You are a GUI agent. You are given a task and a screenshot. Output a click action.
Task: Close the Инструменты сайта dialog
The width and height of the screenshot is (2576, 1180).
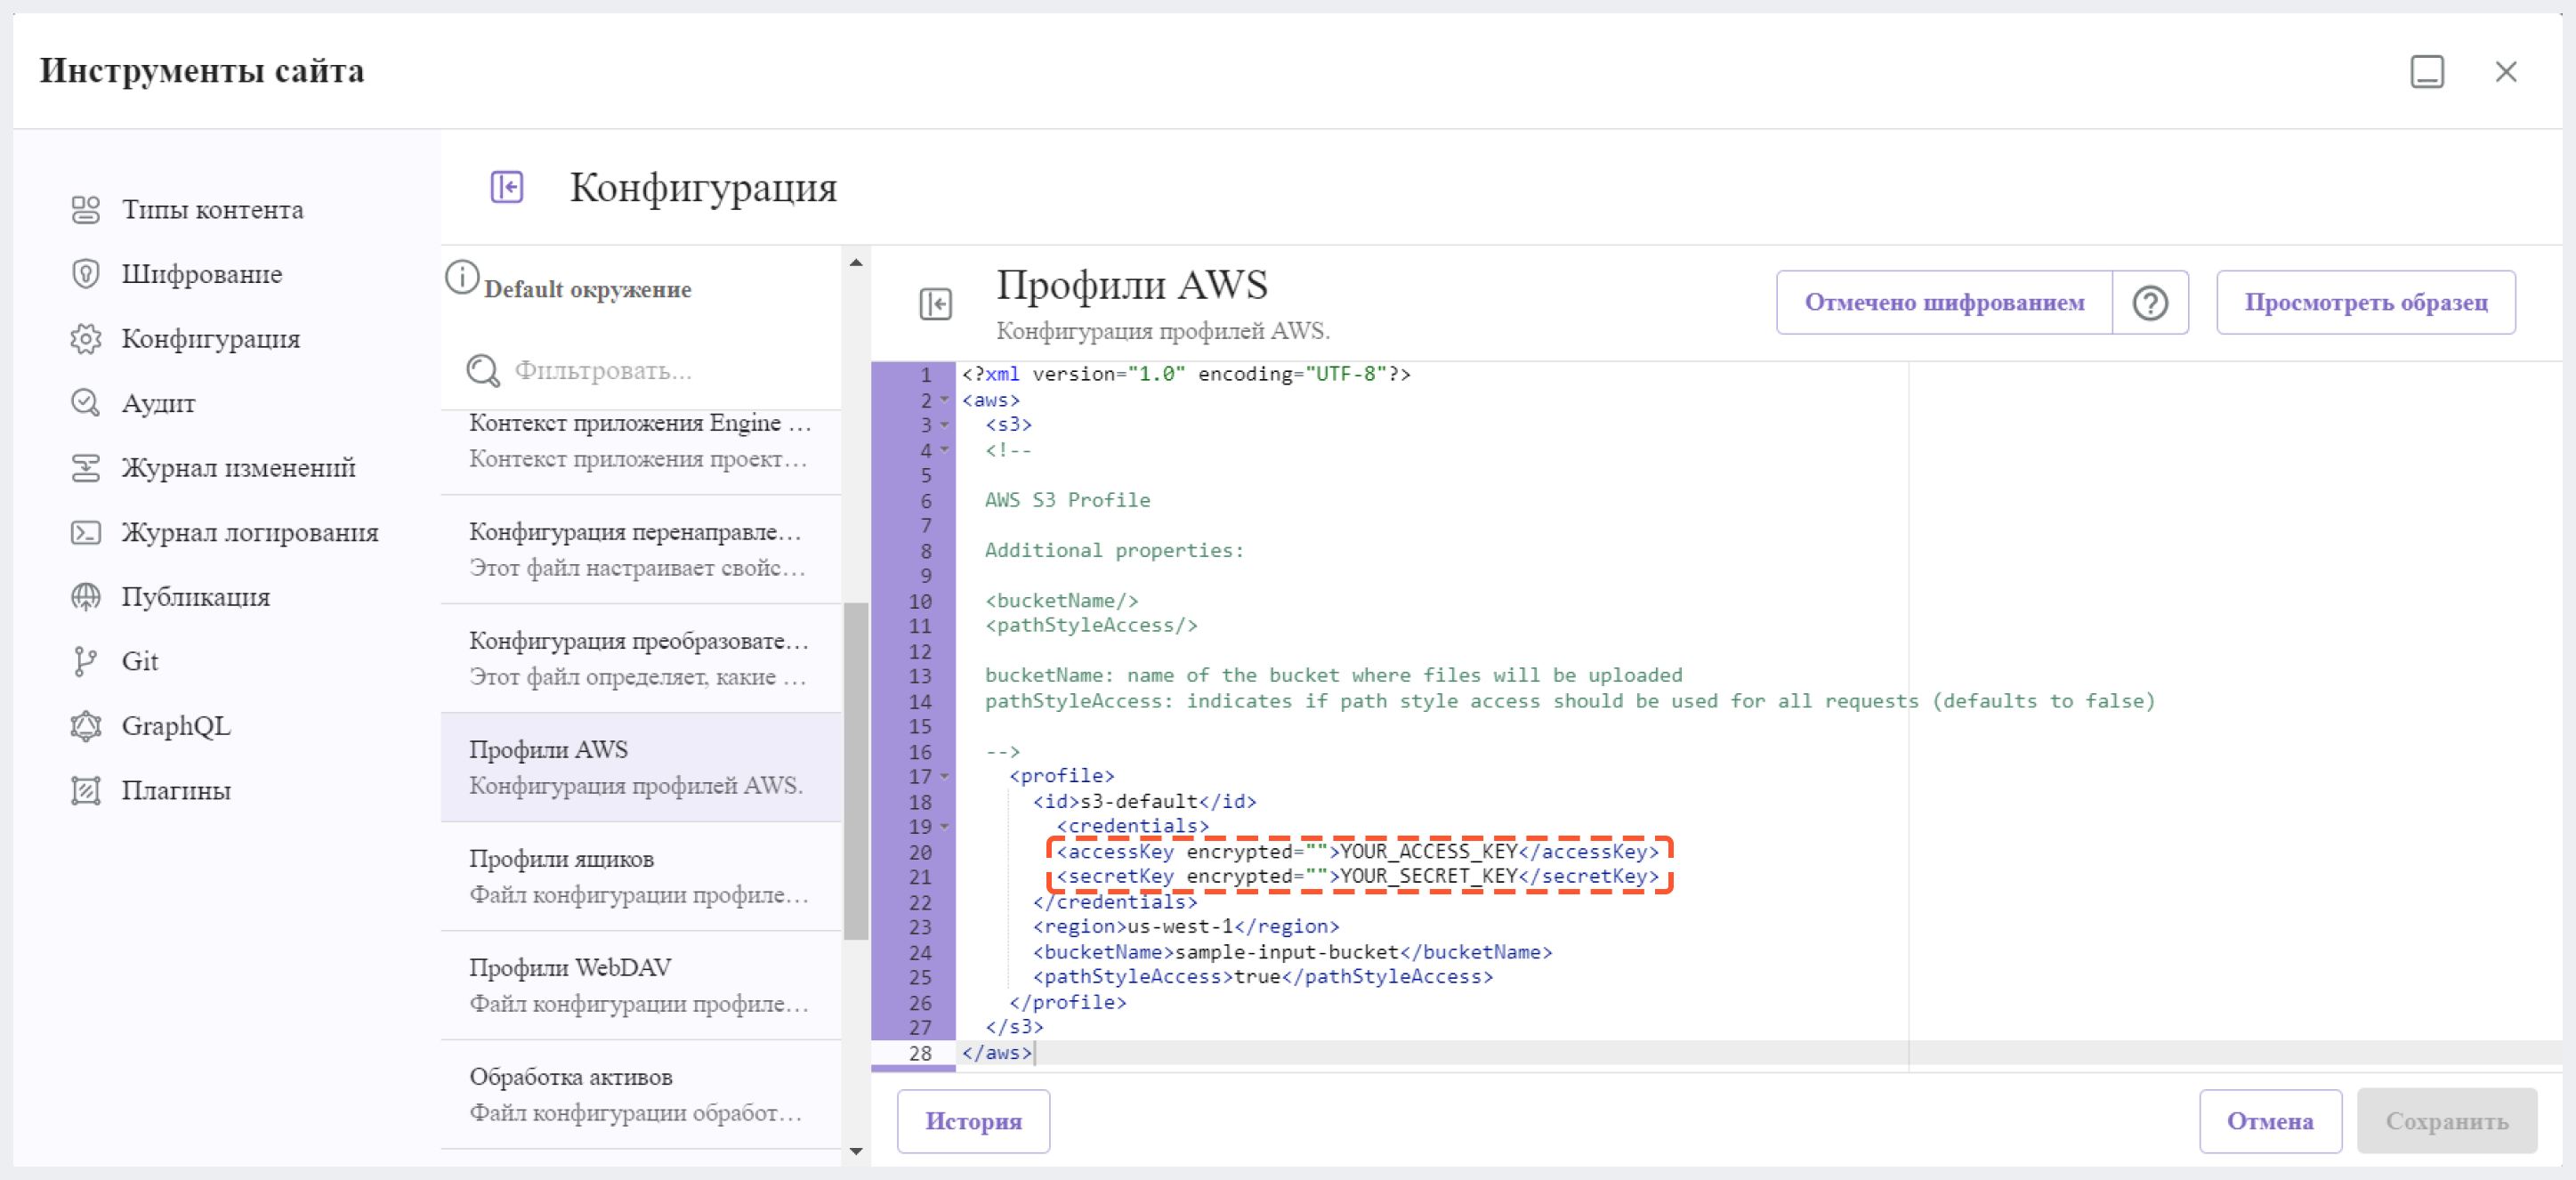[2506, 72]
